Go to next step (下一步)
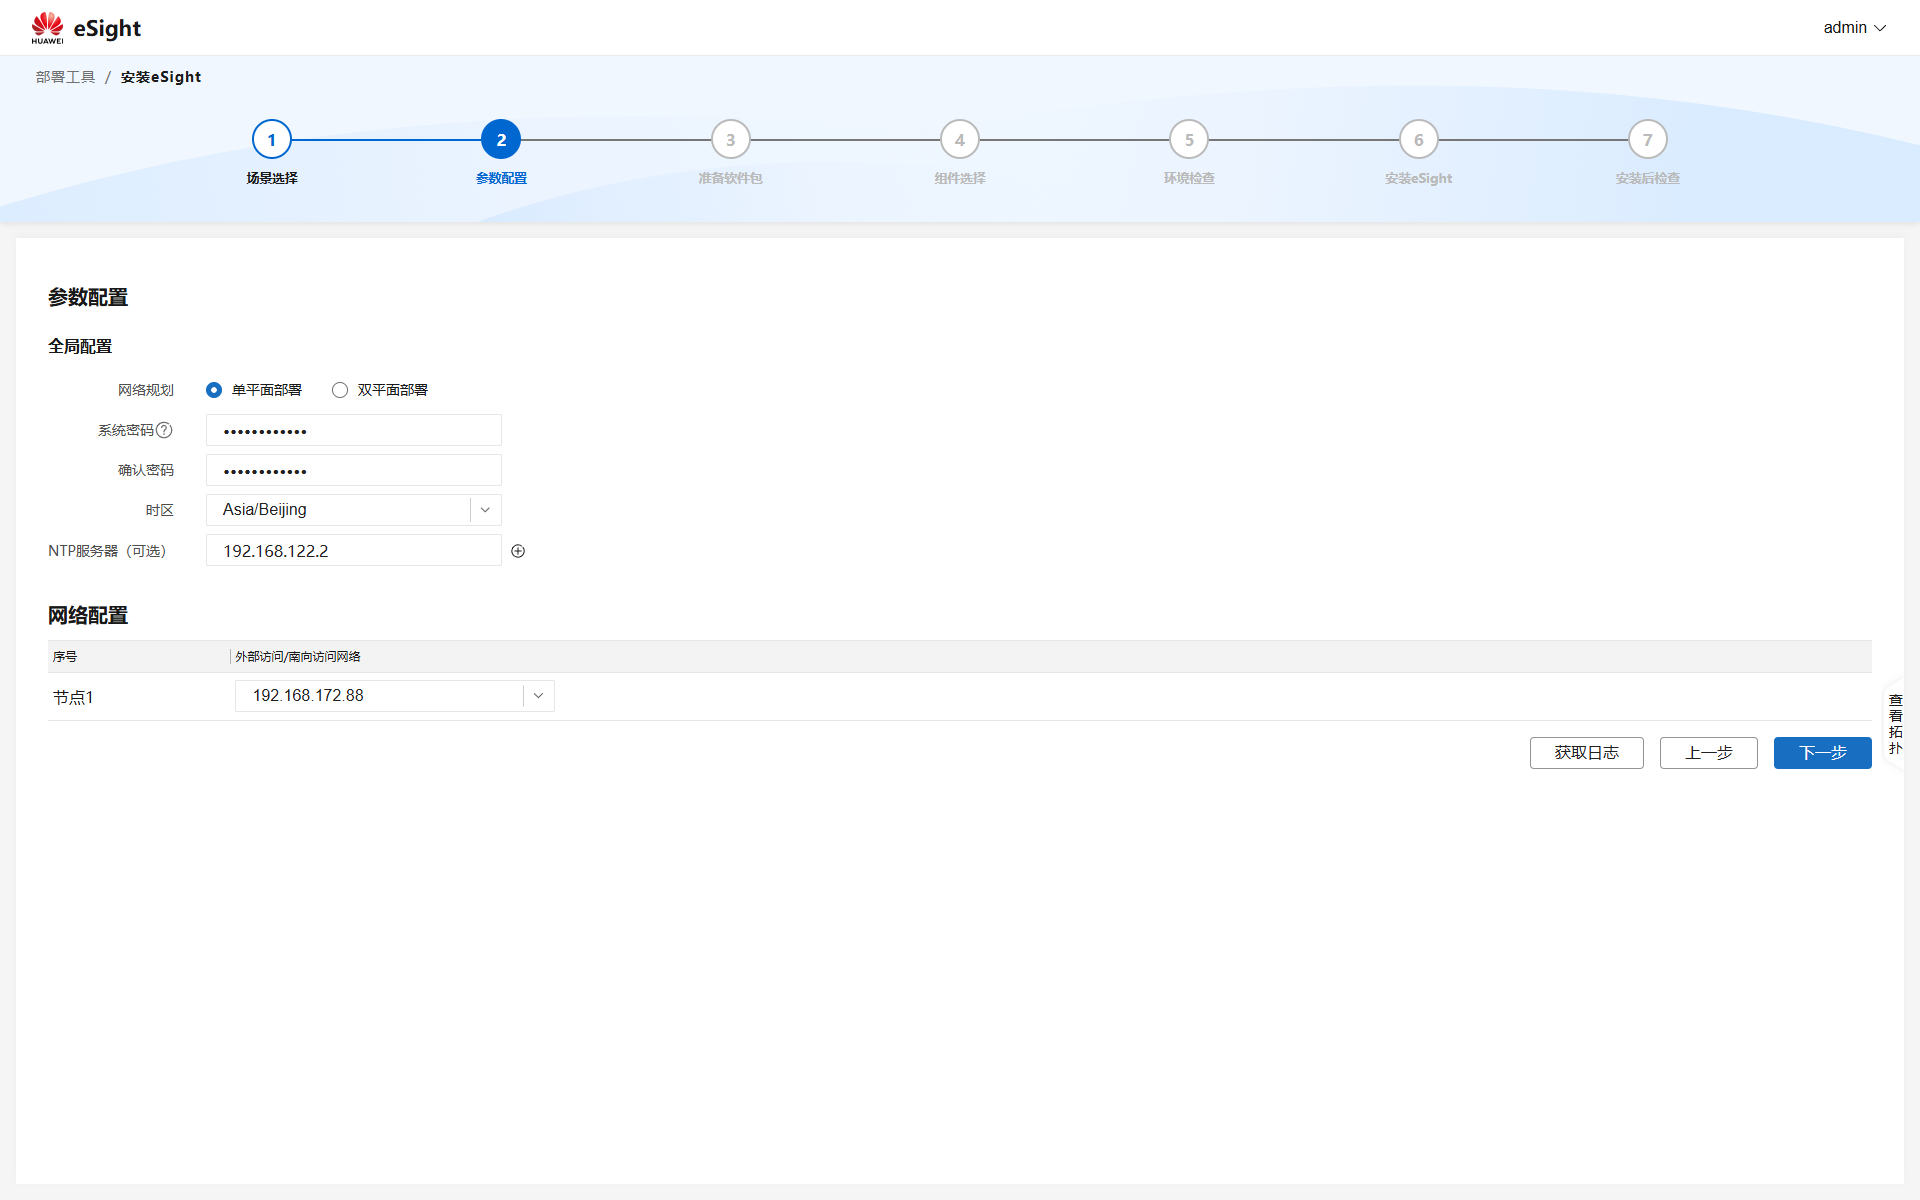 pos(1822,753)
